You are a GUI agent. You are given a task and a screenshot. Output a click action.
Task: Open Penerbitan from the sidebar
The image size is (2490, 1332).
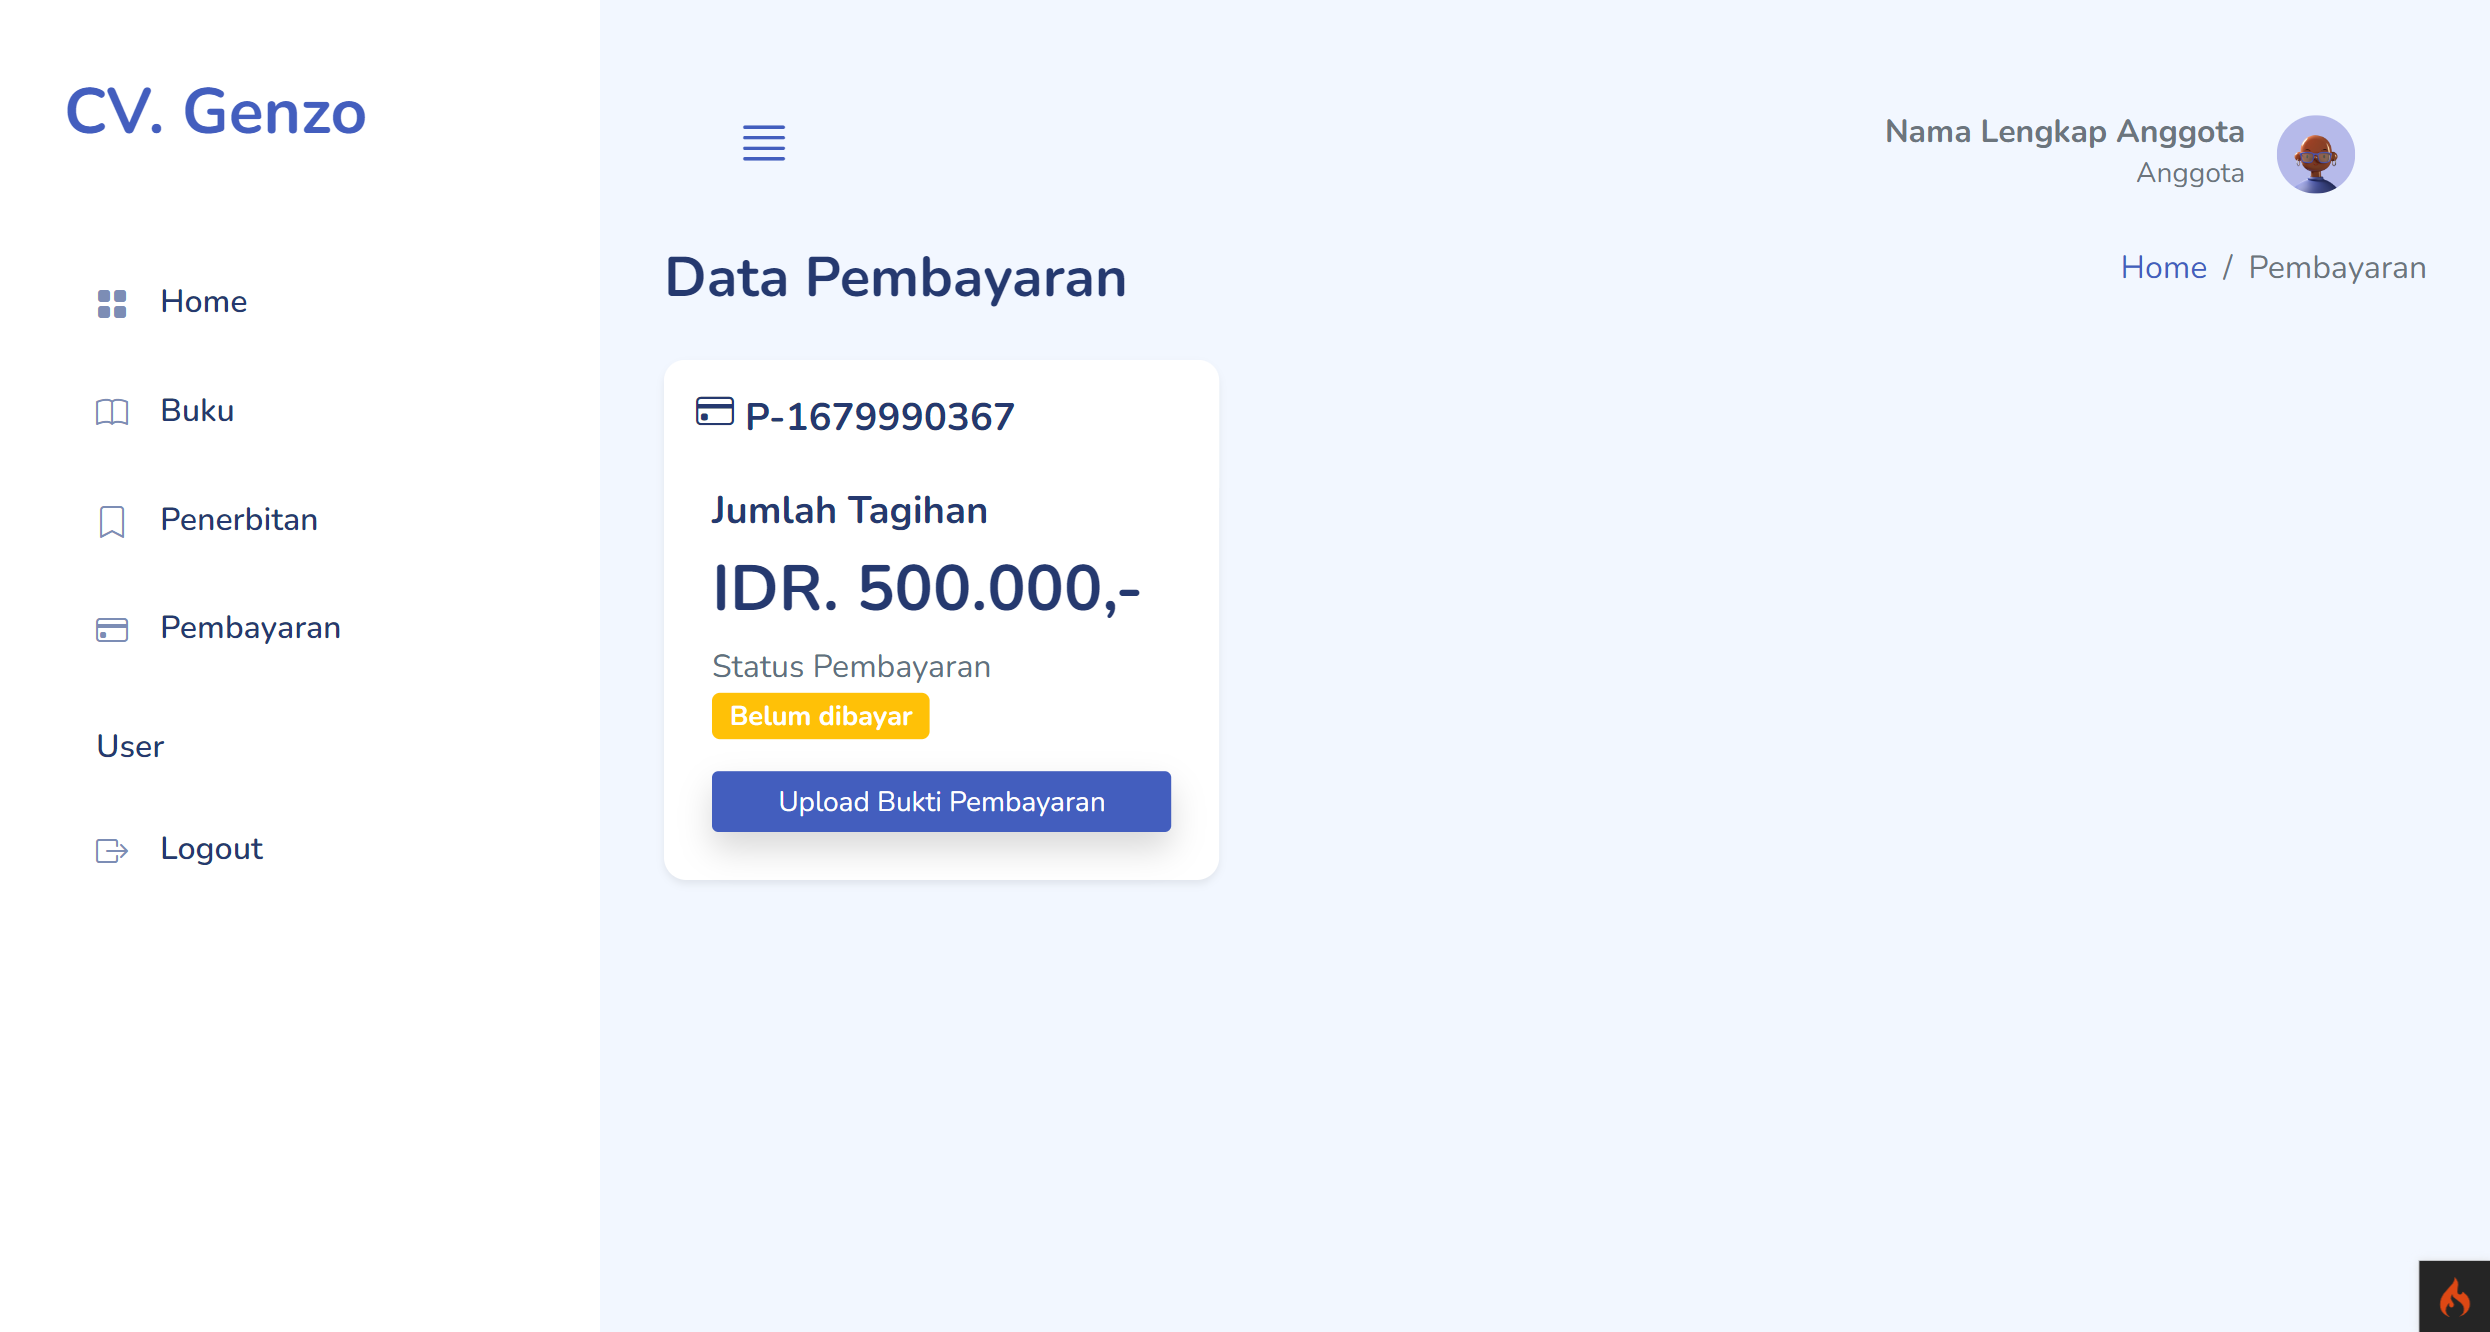(x=237, y=519)
